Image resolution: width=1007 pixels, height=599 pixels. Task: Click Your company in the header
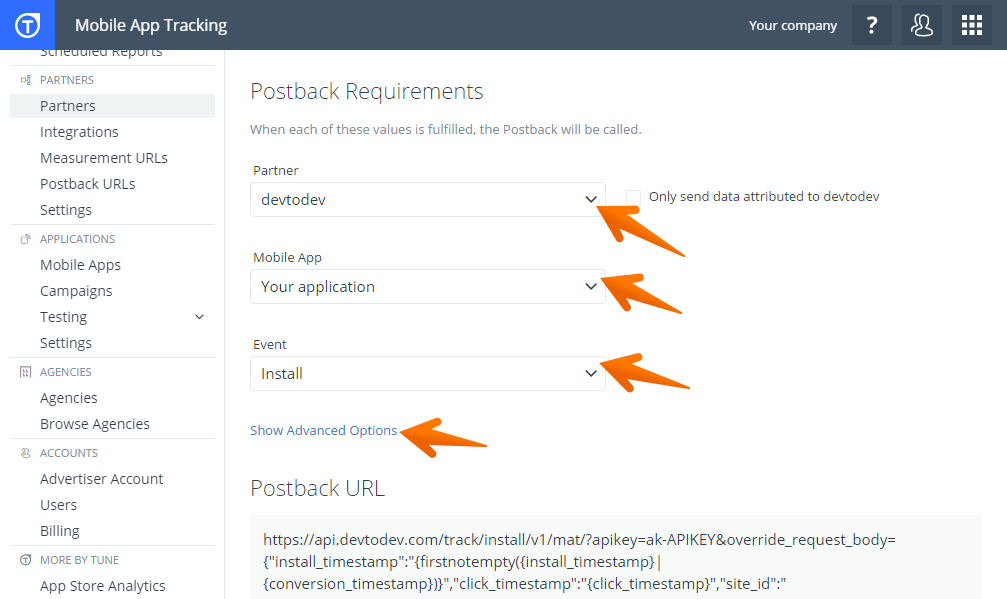[x=792, y=26]
